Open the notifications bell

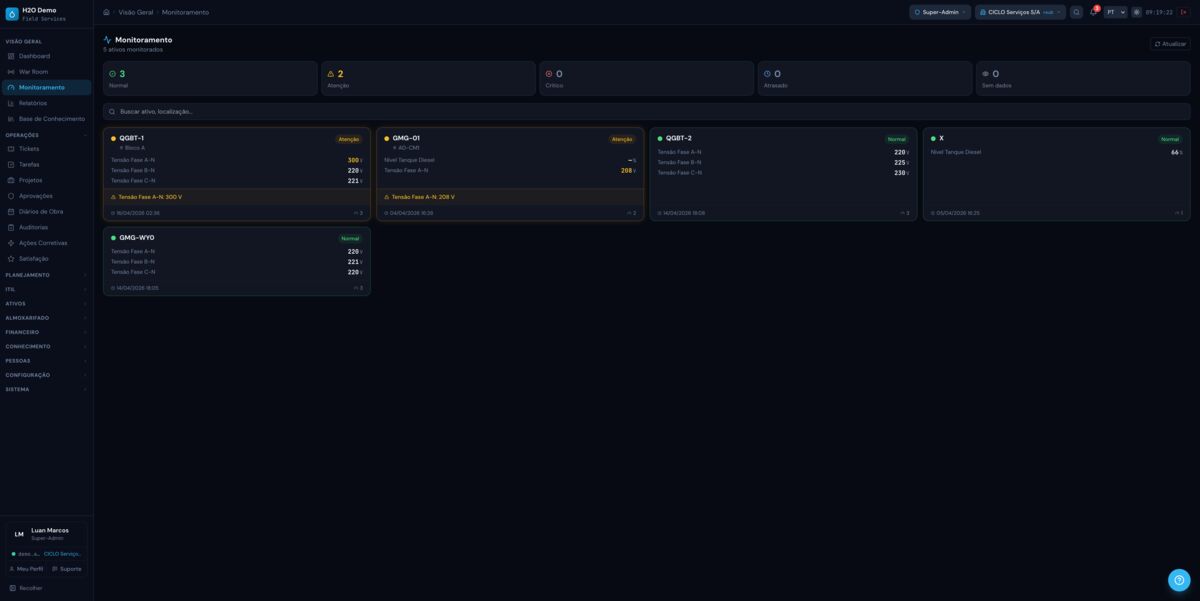pyautogui.click(x=1093, y=12)
